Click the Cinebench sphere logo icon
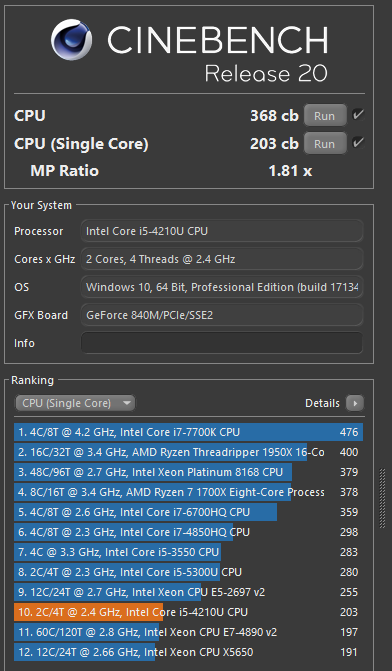 tap(72, 39)
